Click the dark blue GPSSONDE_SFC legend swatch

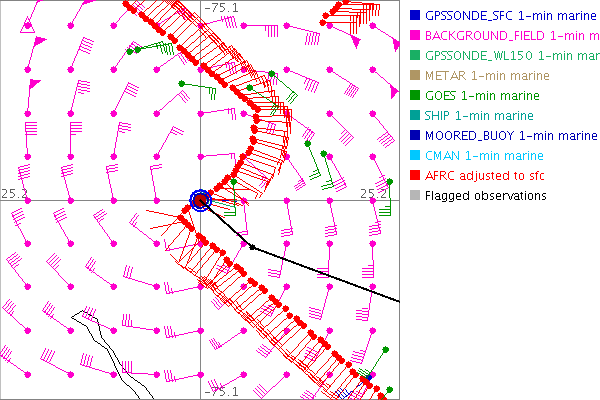click(x=414, y=16)
